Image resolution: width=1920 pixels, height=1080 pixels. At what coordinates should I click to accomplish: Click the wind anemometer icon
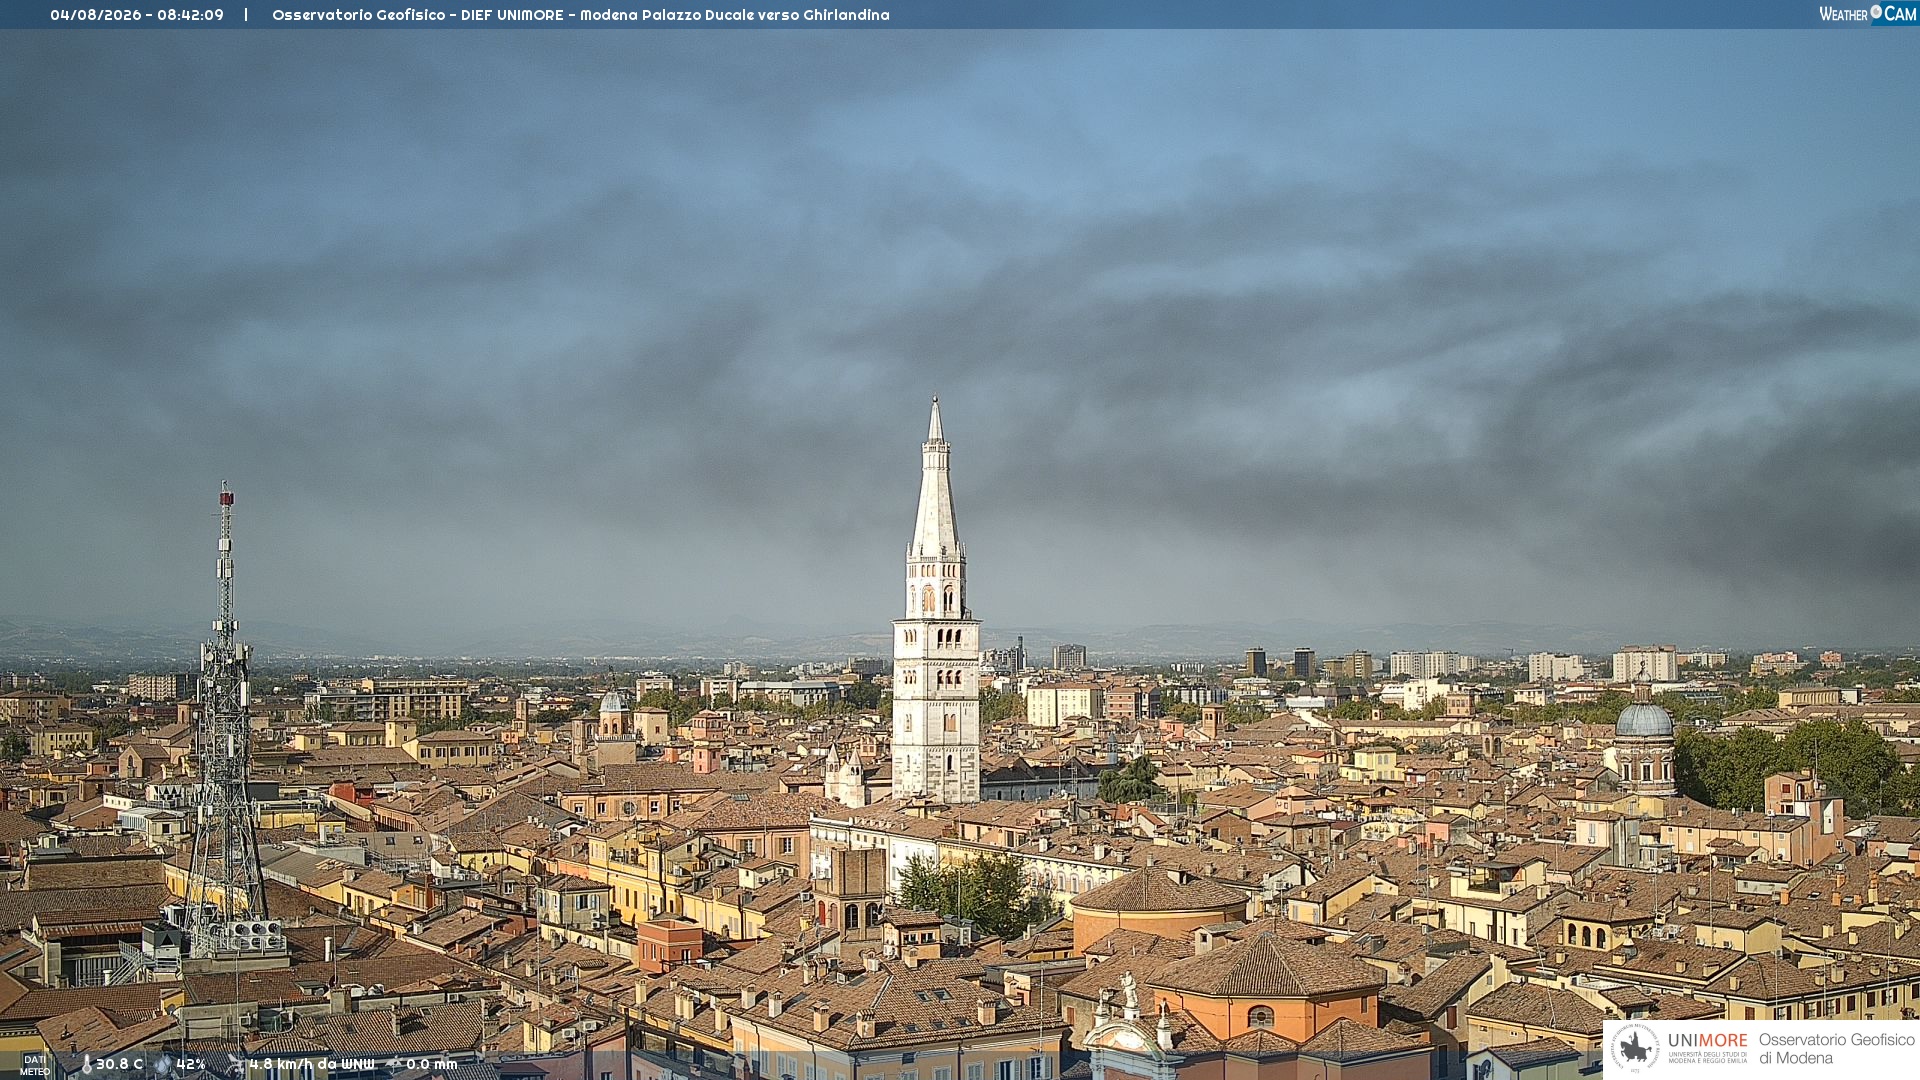[x=235, y=1065]
